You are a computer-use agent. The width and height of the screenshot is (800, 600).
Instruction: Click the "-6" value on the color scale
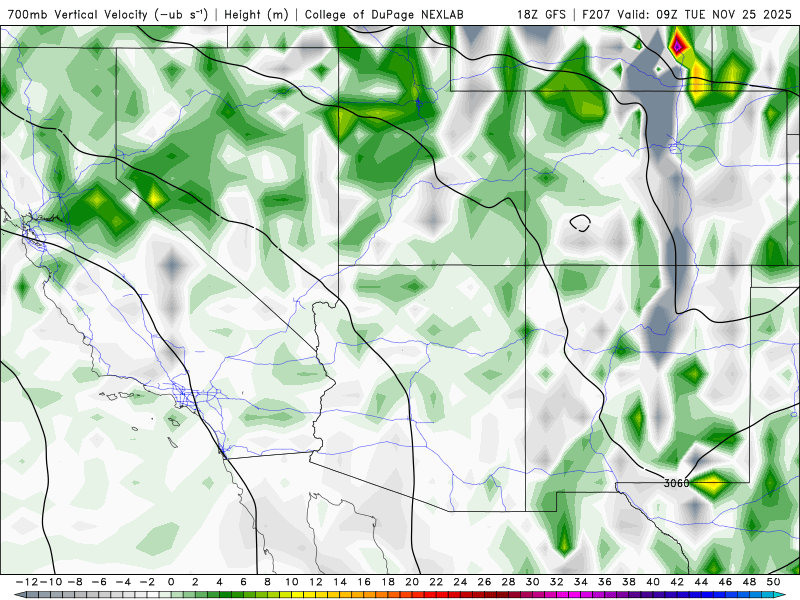[99, 582]
